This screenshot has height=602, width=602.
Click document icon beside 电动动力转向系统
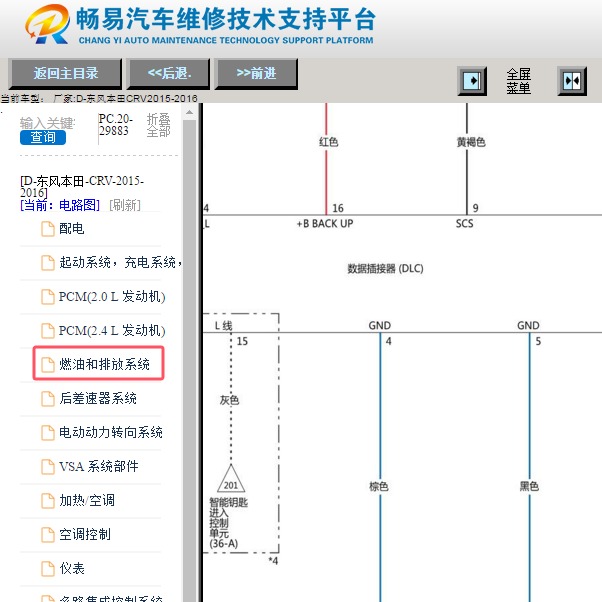pos(48,433)
